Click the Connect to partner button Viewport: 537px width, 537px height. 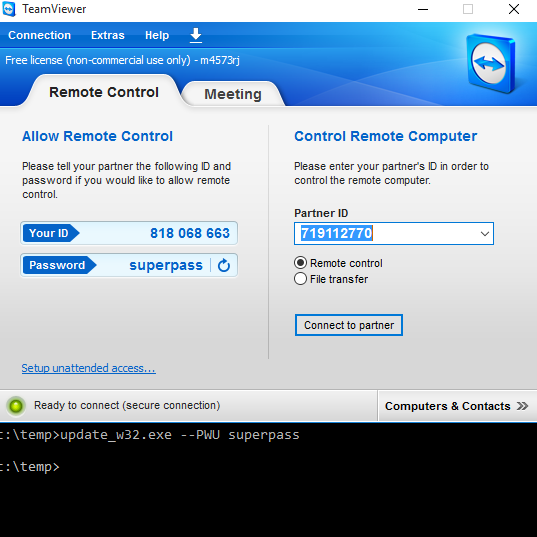(349, 325)
